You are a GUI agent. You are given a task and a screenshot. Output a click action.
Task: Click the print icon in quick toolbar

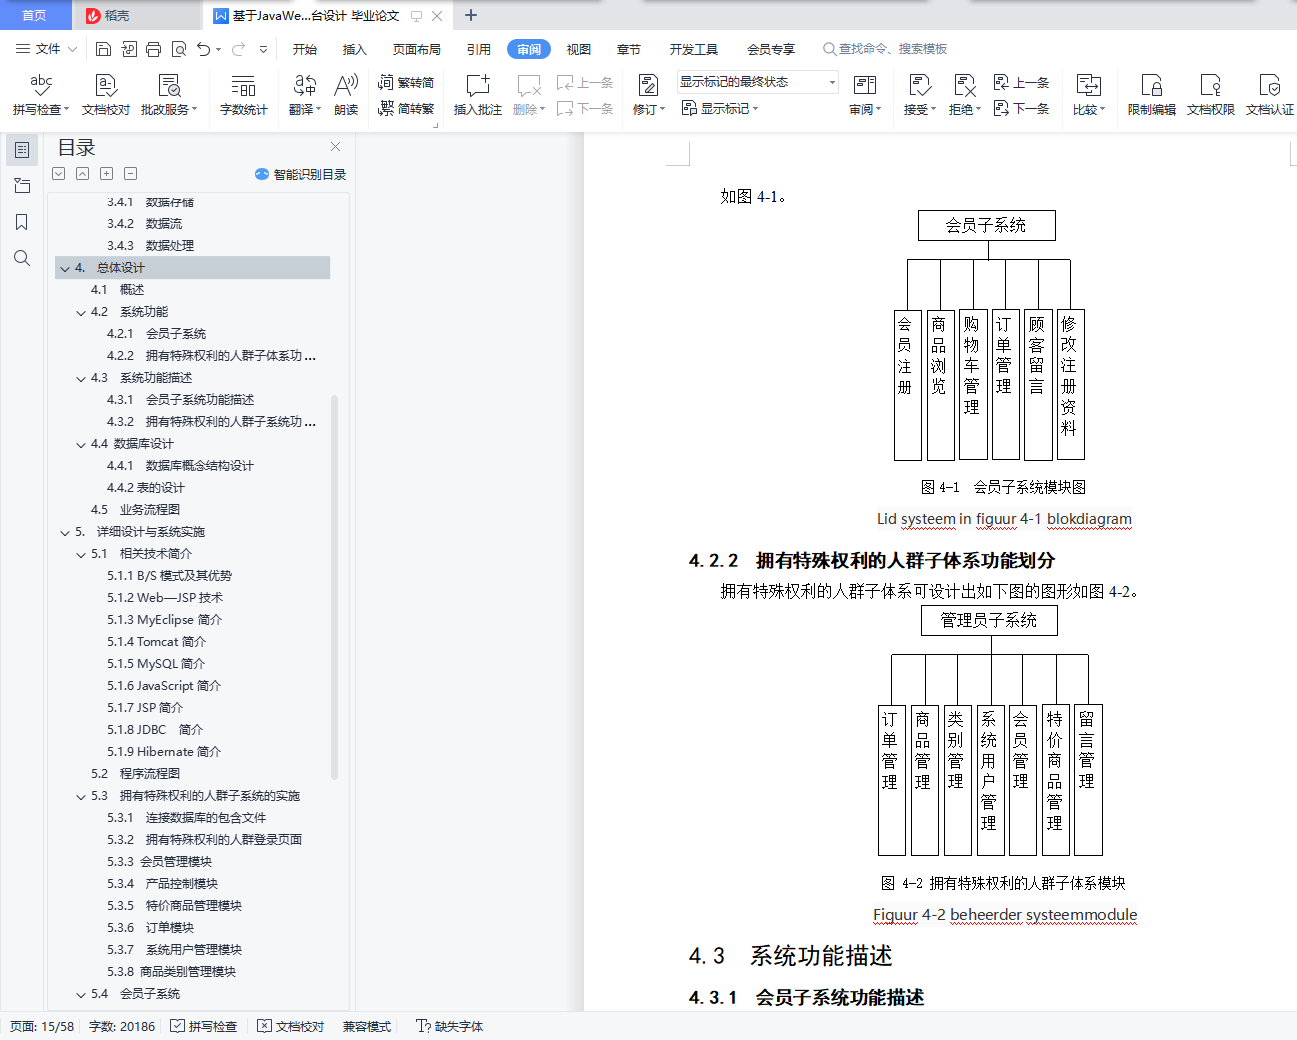click(153, 49)
